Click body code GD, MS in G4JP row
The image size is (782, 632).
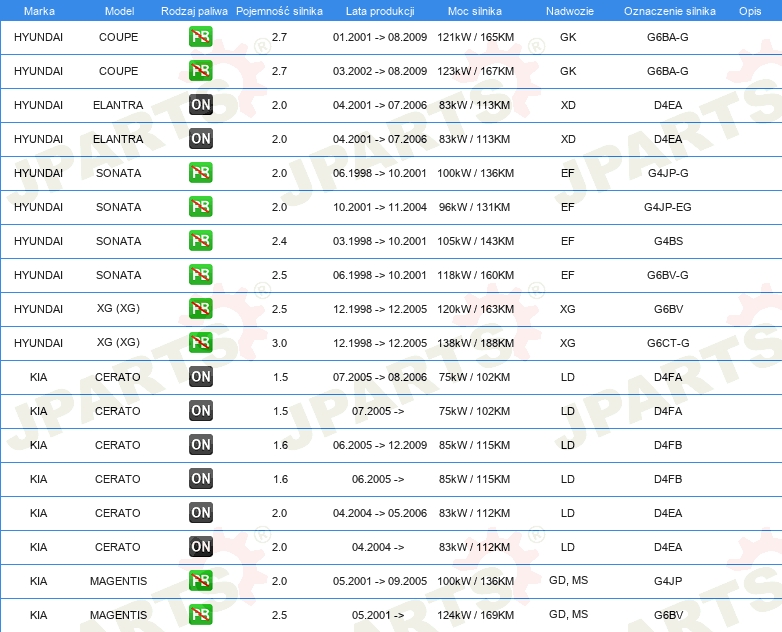click(569, 580)
